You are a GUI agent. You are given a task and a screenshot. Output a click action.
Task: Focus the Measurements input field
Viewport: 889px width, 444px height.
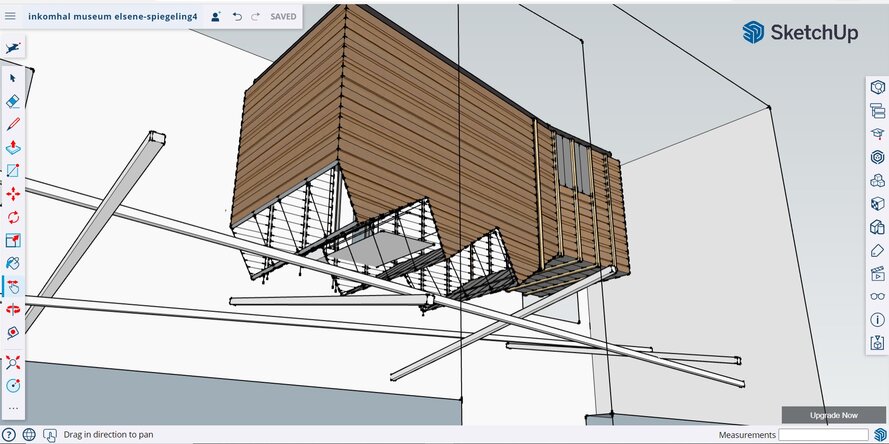click(x=823, y=435)
